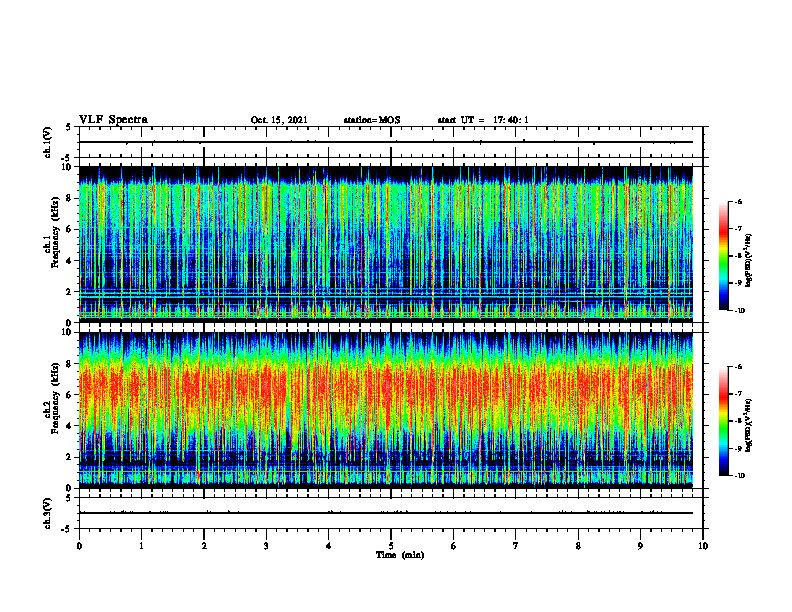This screenshot has height=612, width=792.
Task: Click the "-5" tick on ch.1(V) waveform axis
Action: pyautogui.click(x=68, y=158)
